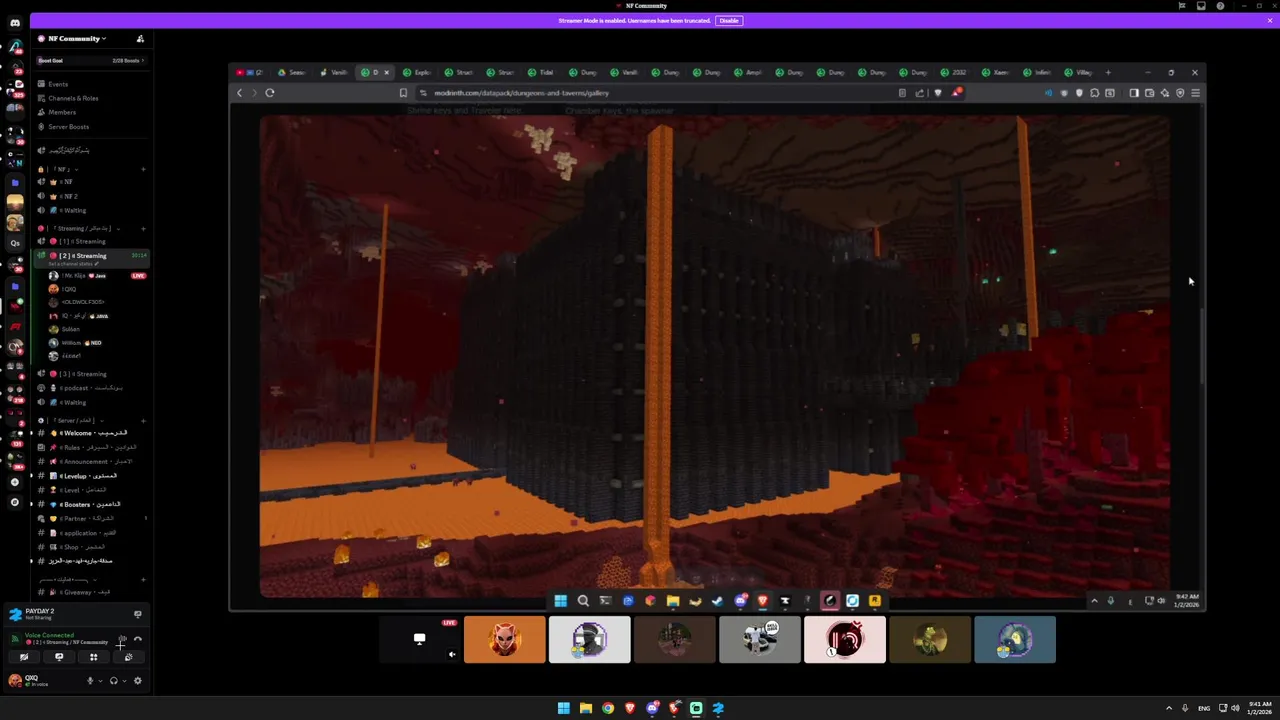Reload the page in the streamed browser

(x=270, y=93)
